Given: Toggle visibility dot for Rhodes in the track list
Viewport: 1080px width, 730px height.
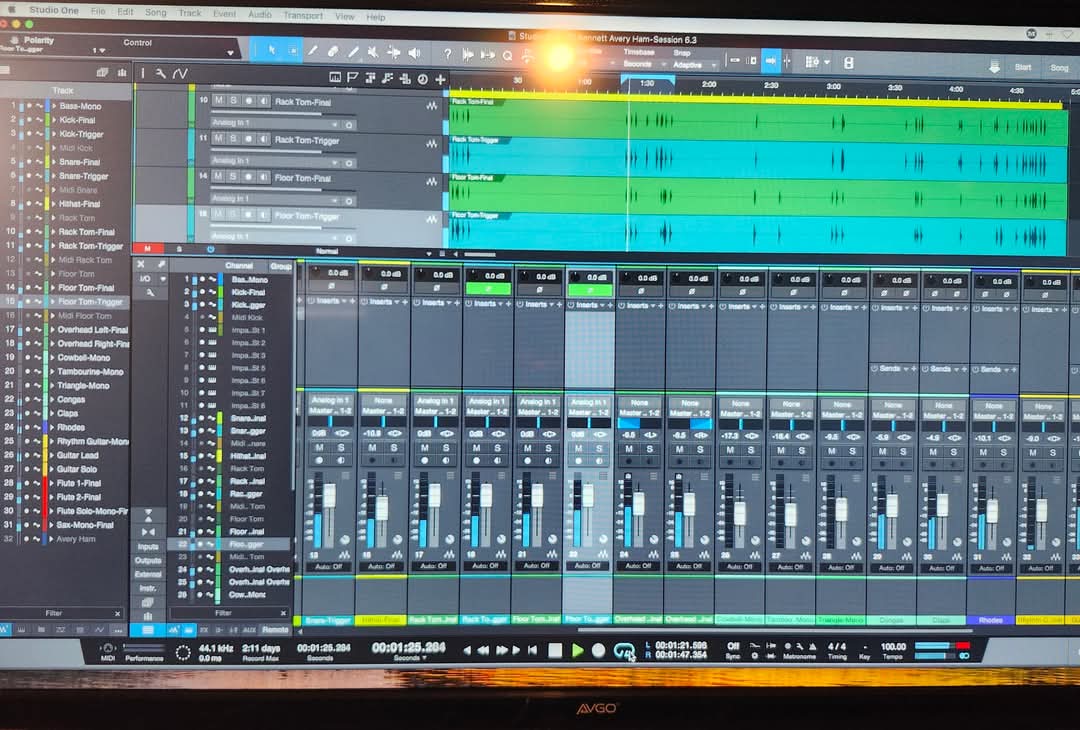Looking at the screenshot, I should click(x=28, y=427).
